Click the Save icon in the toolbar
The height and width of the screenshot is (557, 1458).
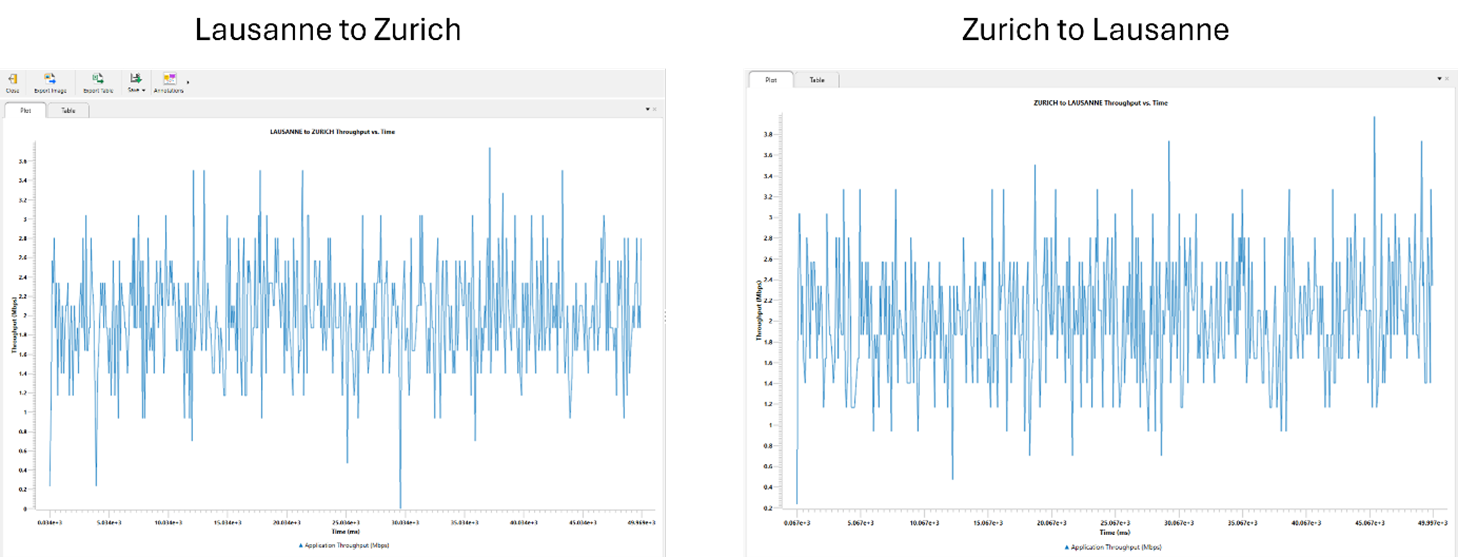134,79
